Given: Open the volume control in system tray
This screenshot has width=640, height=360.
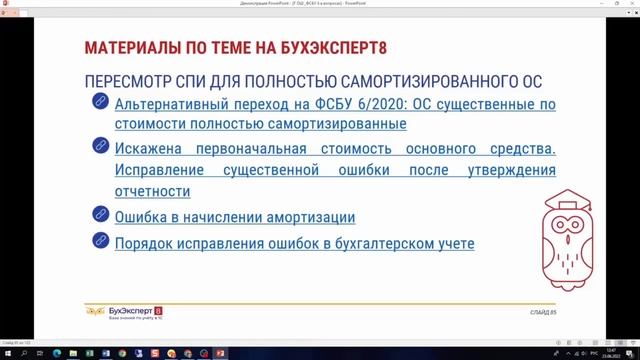Looking at the screenshot, I should pyautogui.click(x=584, y=353).
